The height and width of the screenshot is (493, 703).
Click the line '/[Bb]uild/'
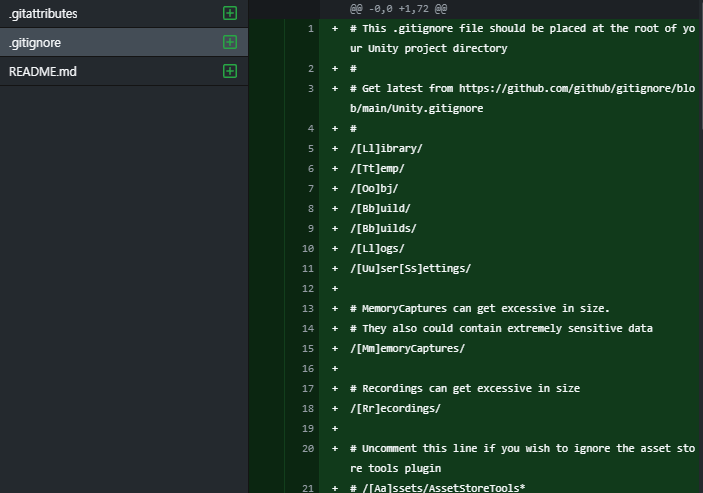pos(380,209)
